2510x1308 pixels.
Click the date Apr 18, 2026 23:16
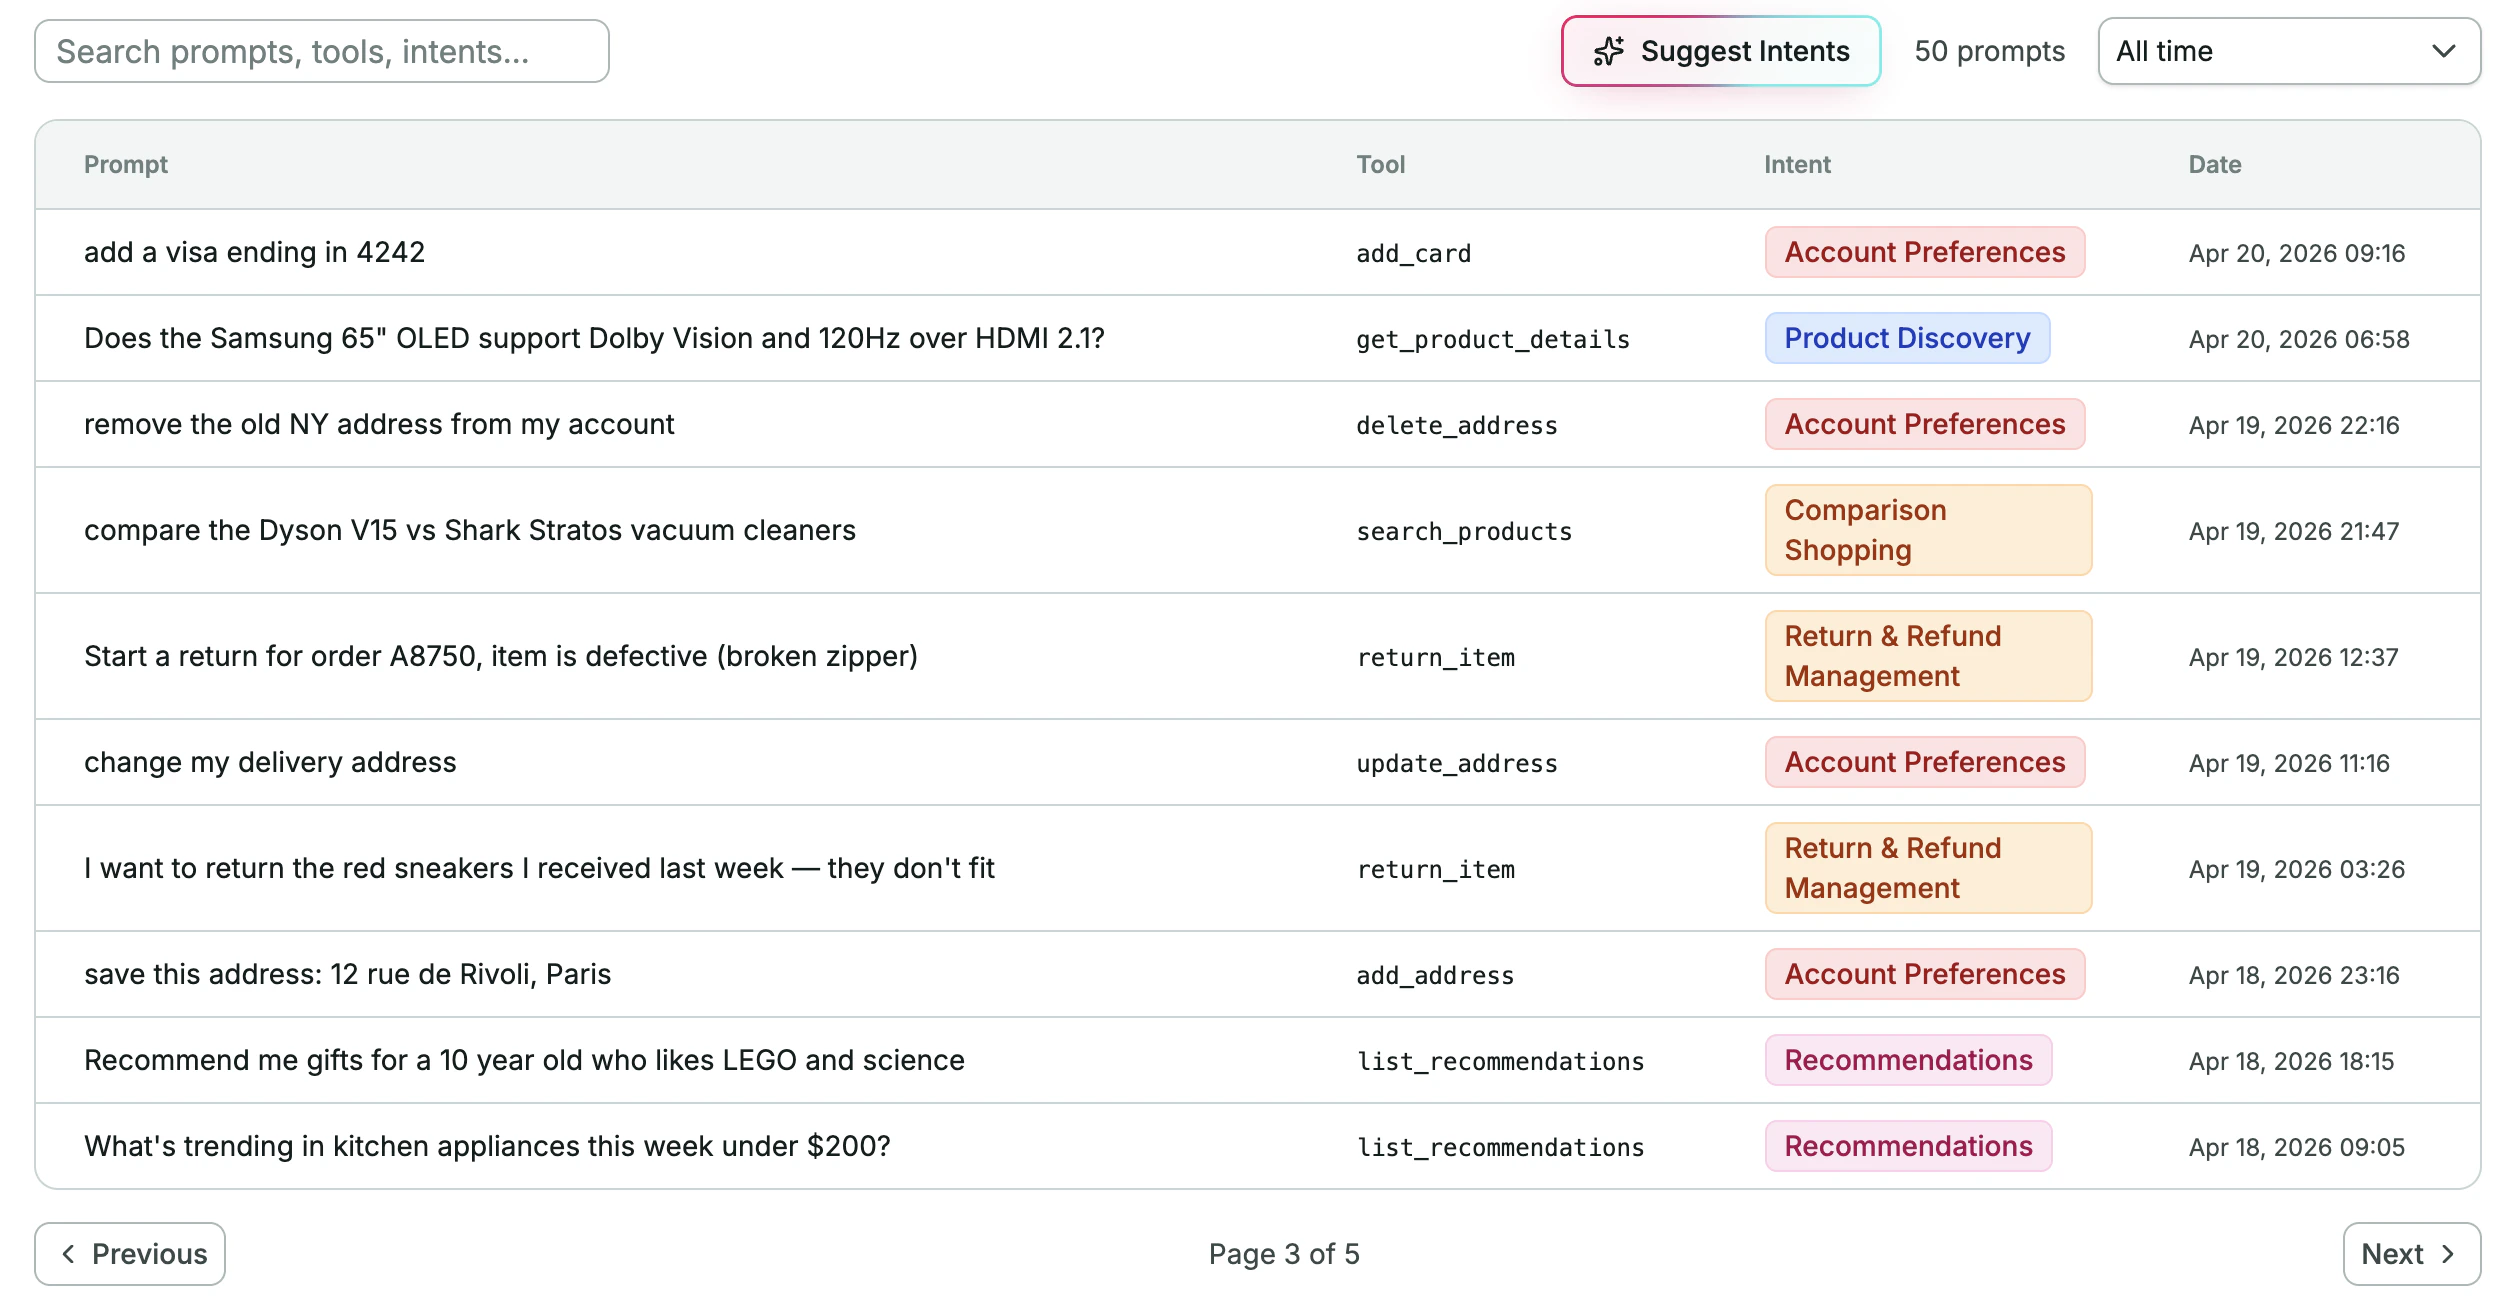2294,976
